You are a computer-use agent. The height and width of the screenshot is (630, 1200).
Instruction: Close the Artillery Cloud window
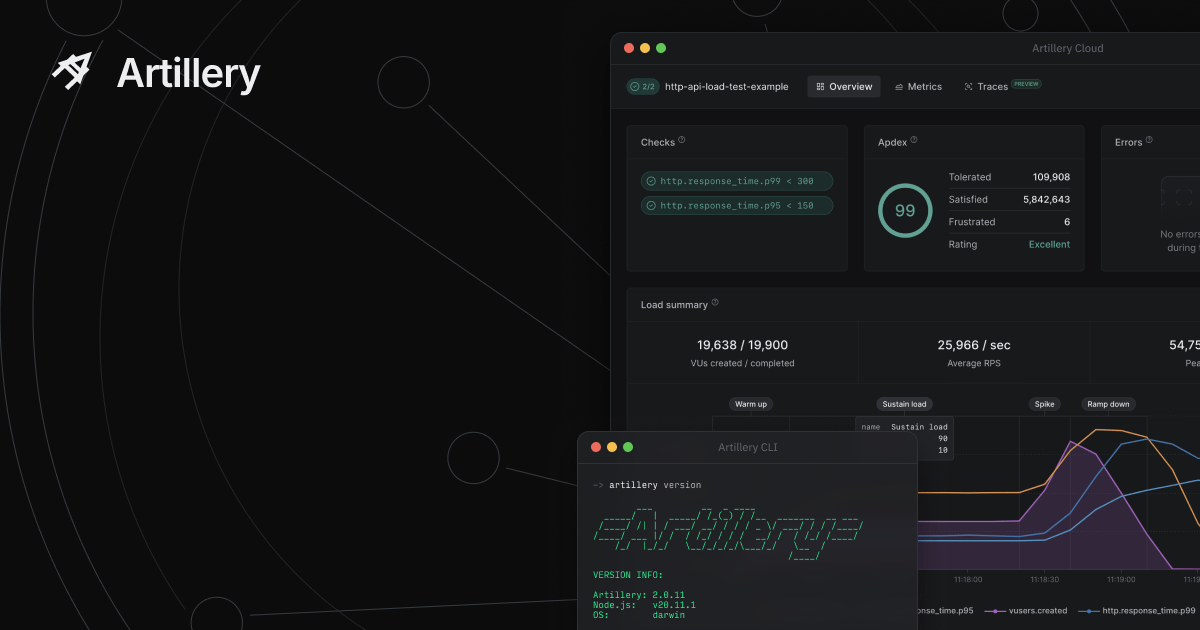coord(629,48)
